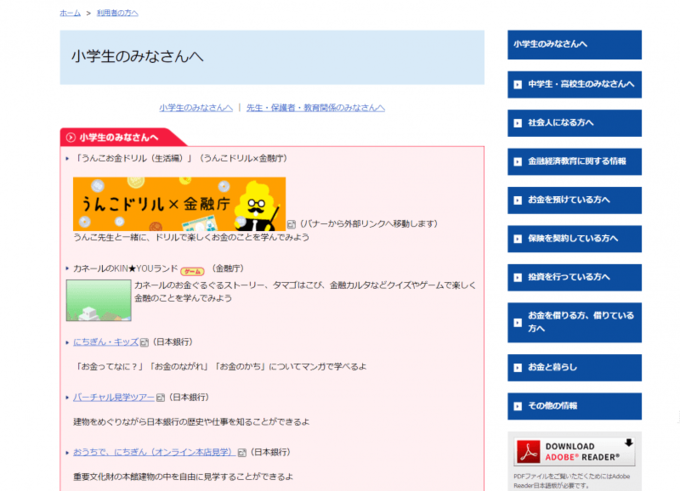The image size is (680, 491).
Task: Open the にちぎん・キッズ link
Action: pyautogui.click(x=105, y=341)
